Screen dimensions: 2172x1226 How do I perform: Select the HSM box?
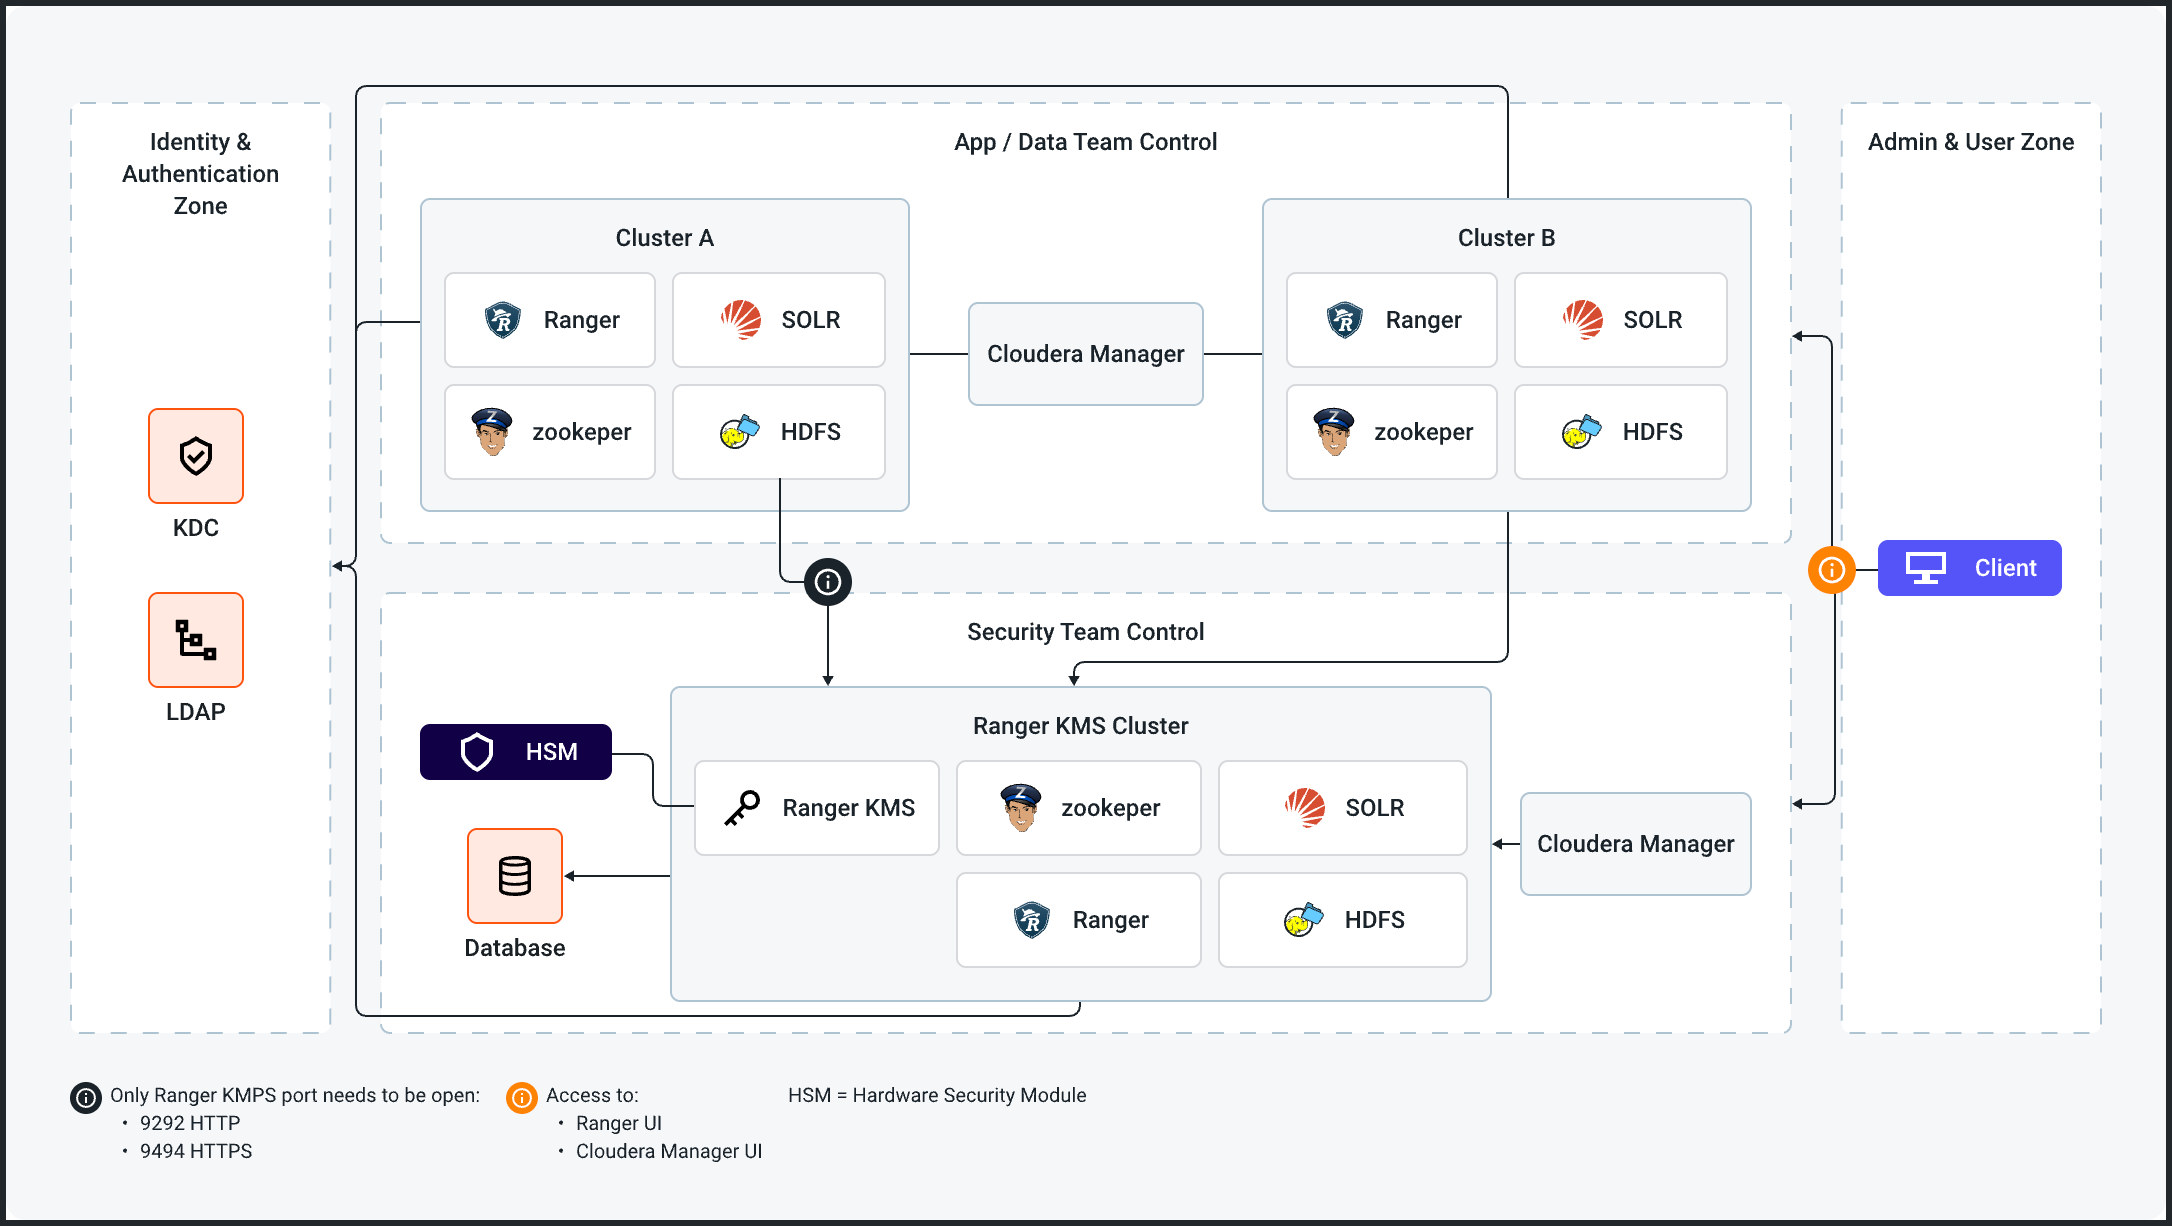click(x=516, y=752)
